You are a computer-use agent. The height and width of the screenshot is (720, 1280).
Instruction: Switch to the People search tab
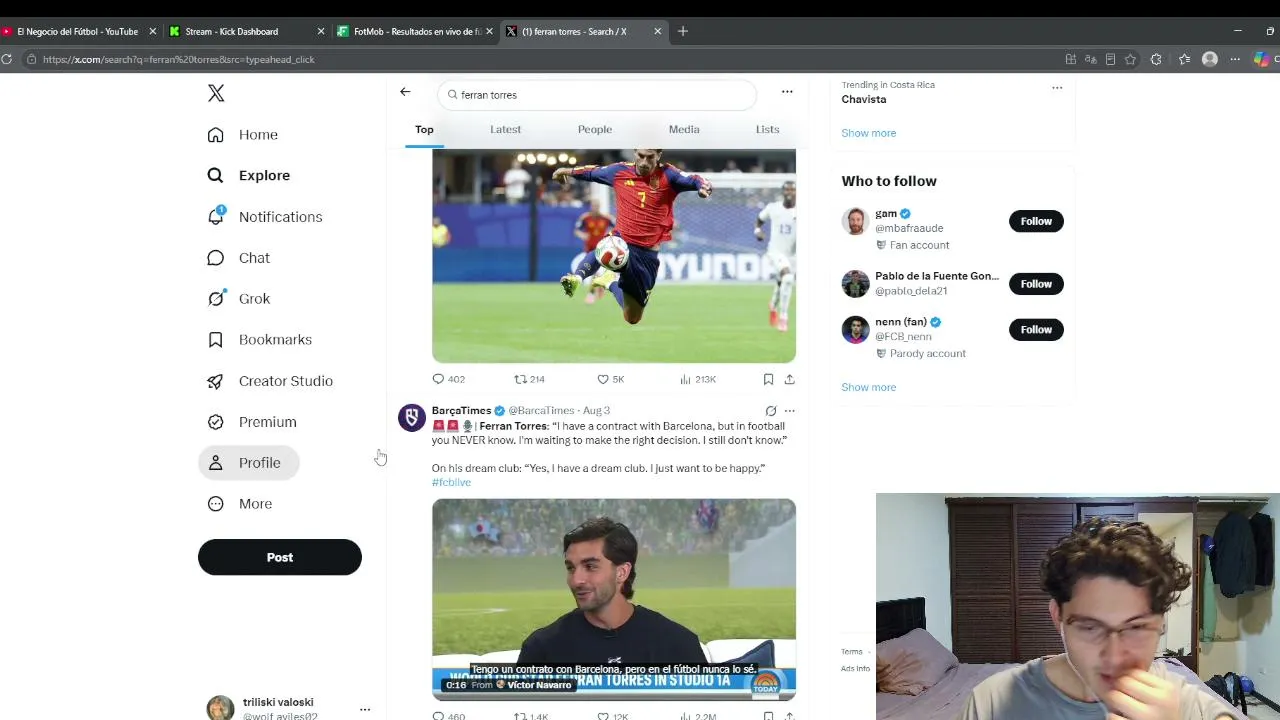595,129
